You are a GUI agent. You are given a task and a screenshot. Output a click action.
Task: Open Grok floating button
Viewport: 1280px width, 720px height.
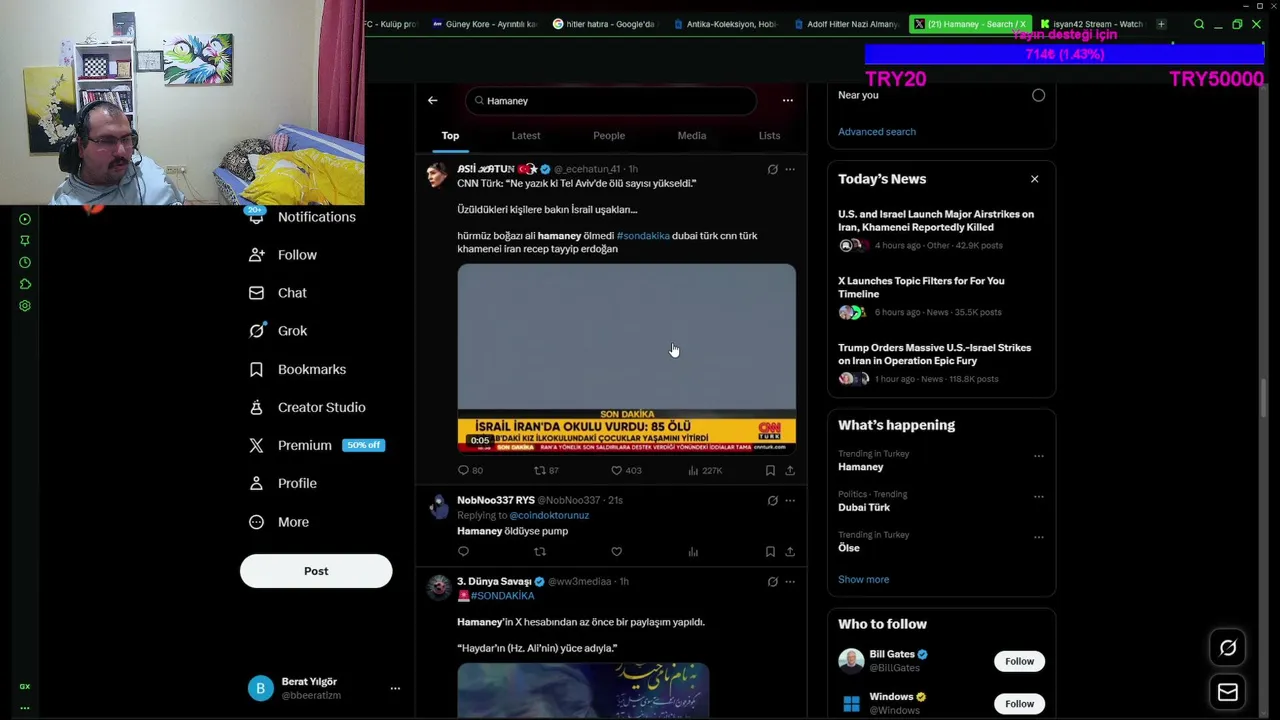click(1228, 648)
